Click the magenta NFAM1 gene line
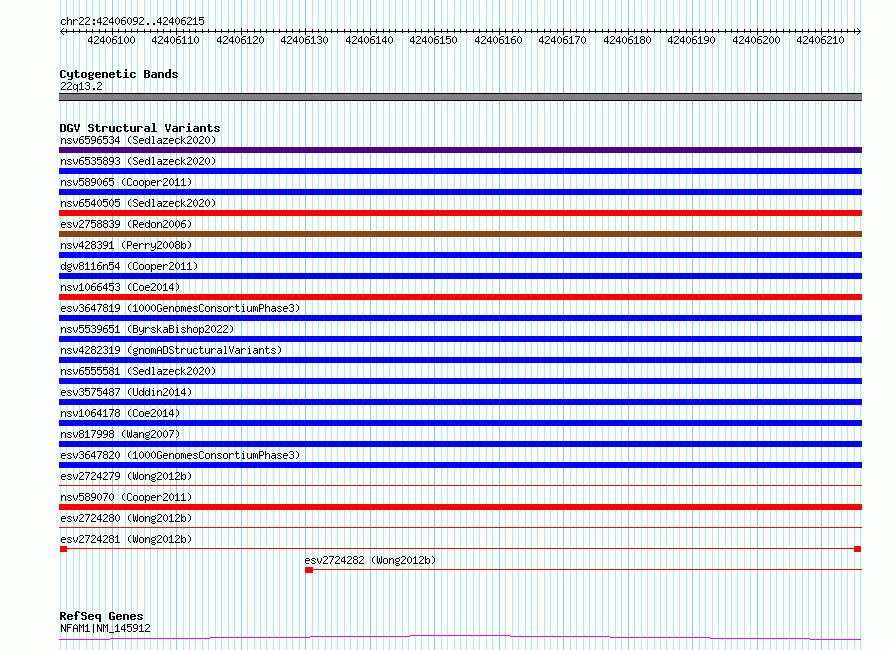Screen dimensions: 890x650 (x=460, y=637)
